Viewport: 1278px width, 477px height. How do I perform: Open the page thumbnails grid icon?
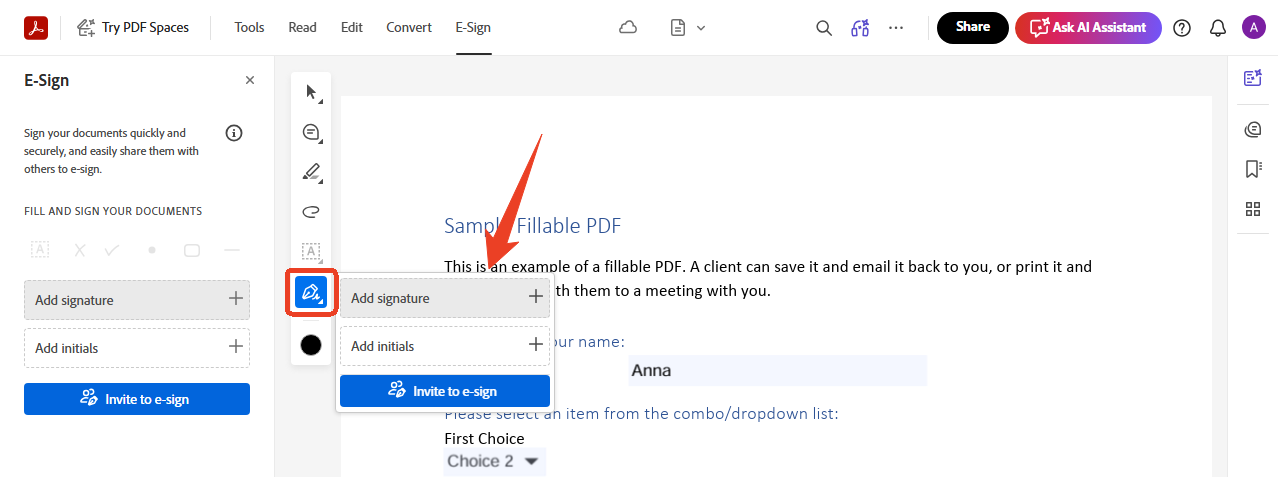(1252, 209)
